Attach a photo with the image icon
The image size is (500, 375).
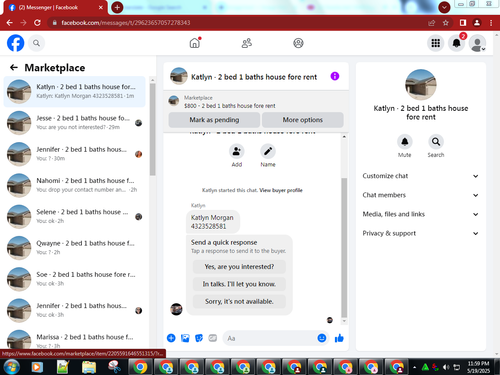pos(185,338)
